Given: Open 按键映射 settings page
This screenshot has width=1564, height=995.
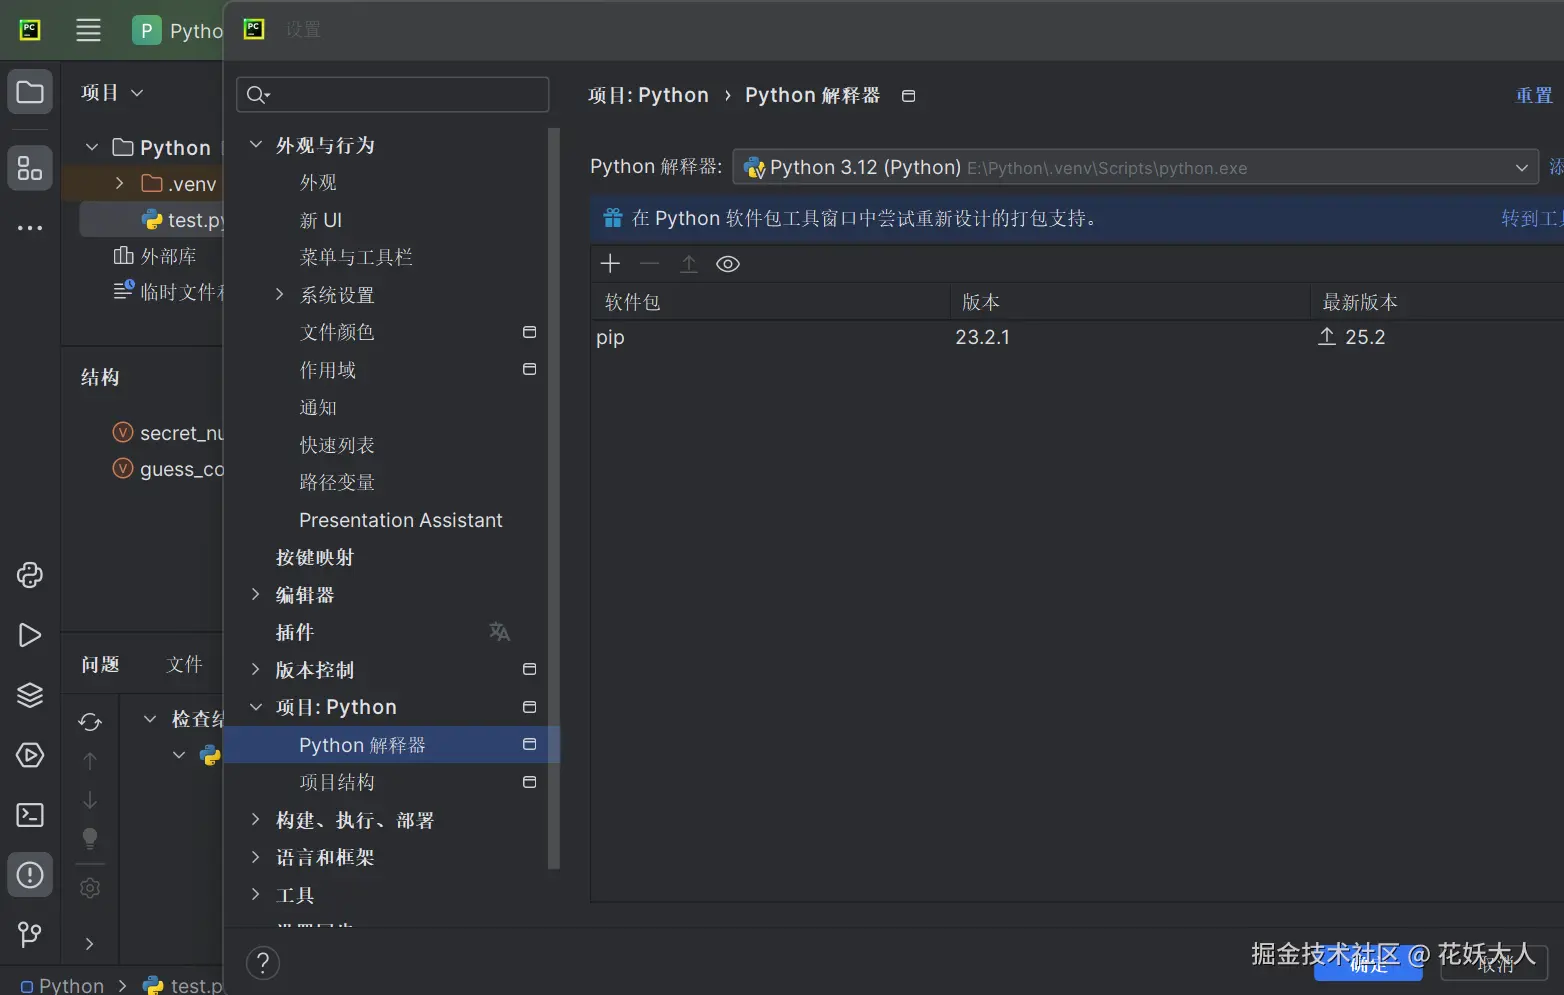Looking at the screenshot, I should point(314,558).
